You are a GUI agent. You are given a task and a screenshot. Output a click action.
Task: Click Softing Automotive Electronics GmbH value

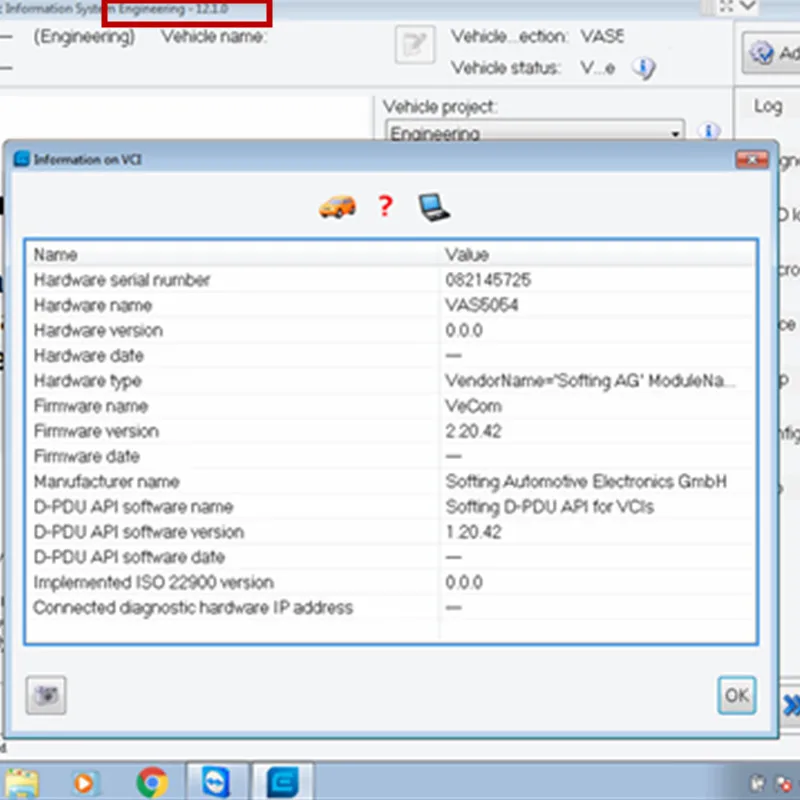586,482
